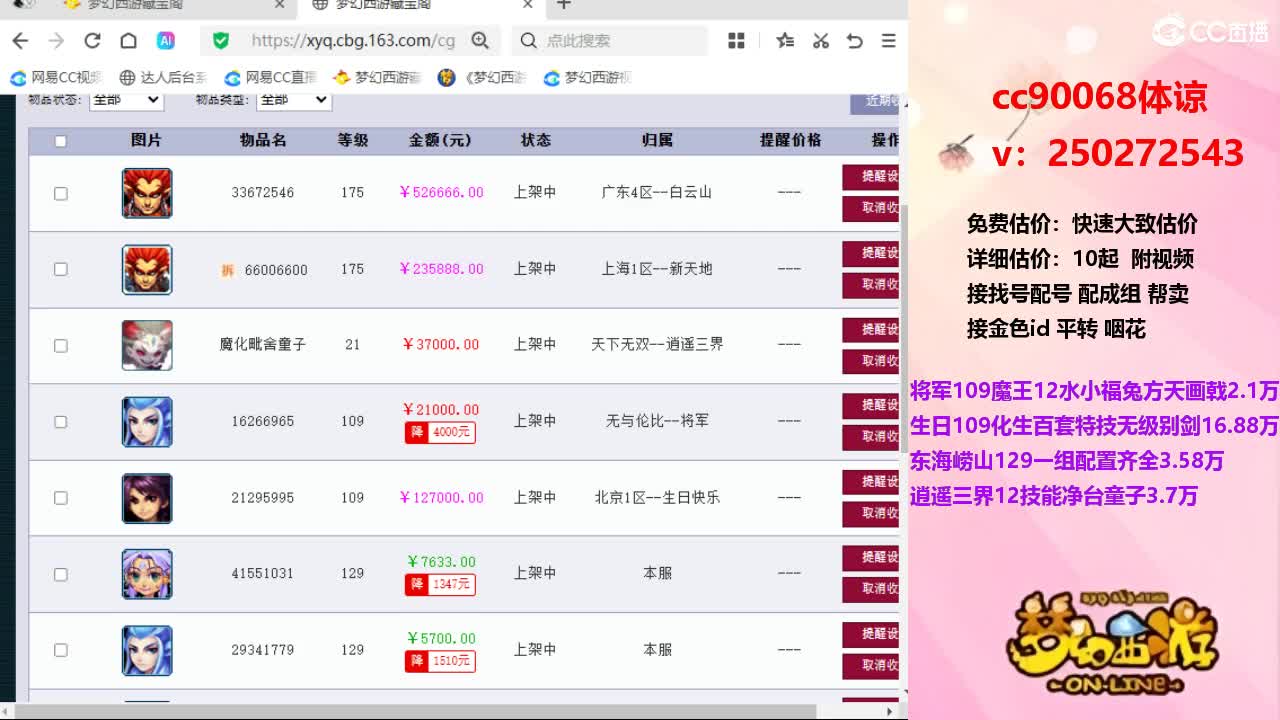The height and width of the screenshot is (720, 1280).
Task: Open character avatar for item 21295995
Action: point(147,498)
